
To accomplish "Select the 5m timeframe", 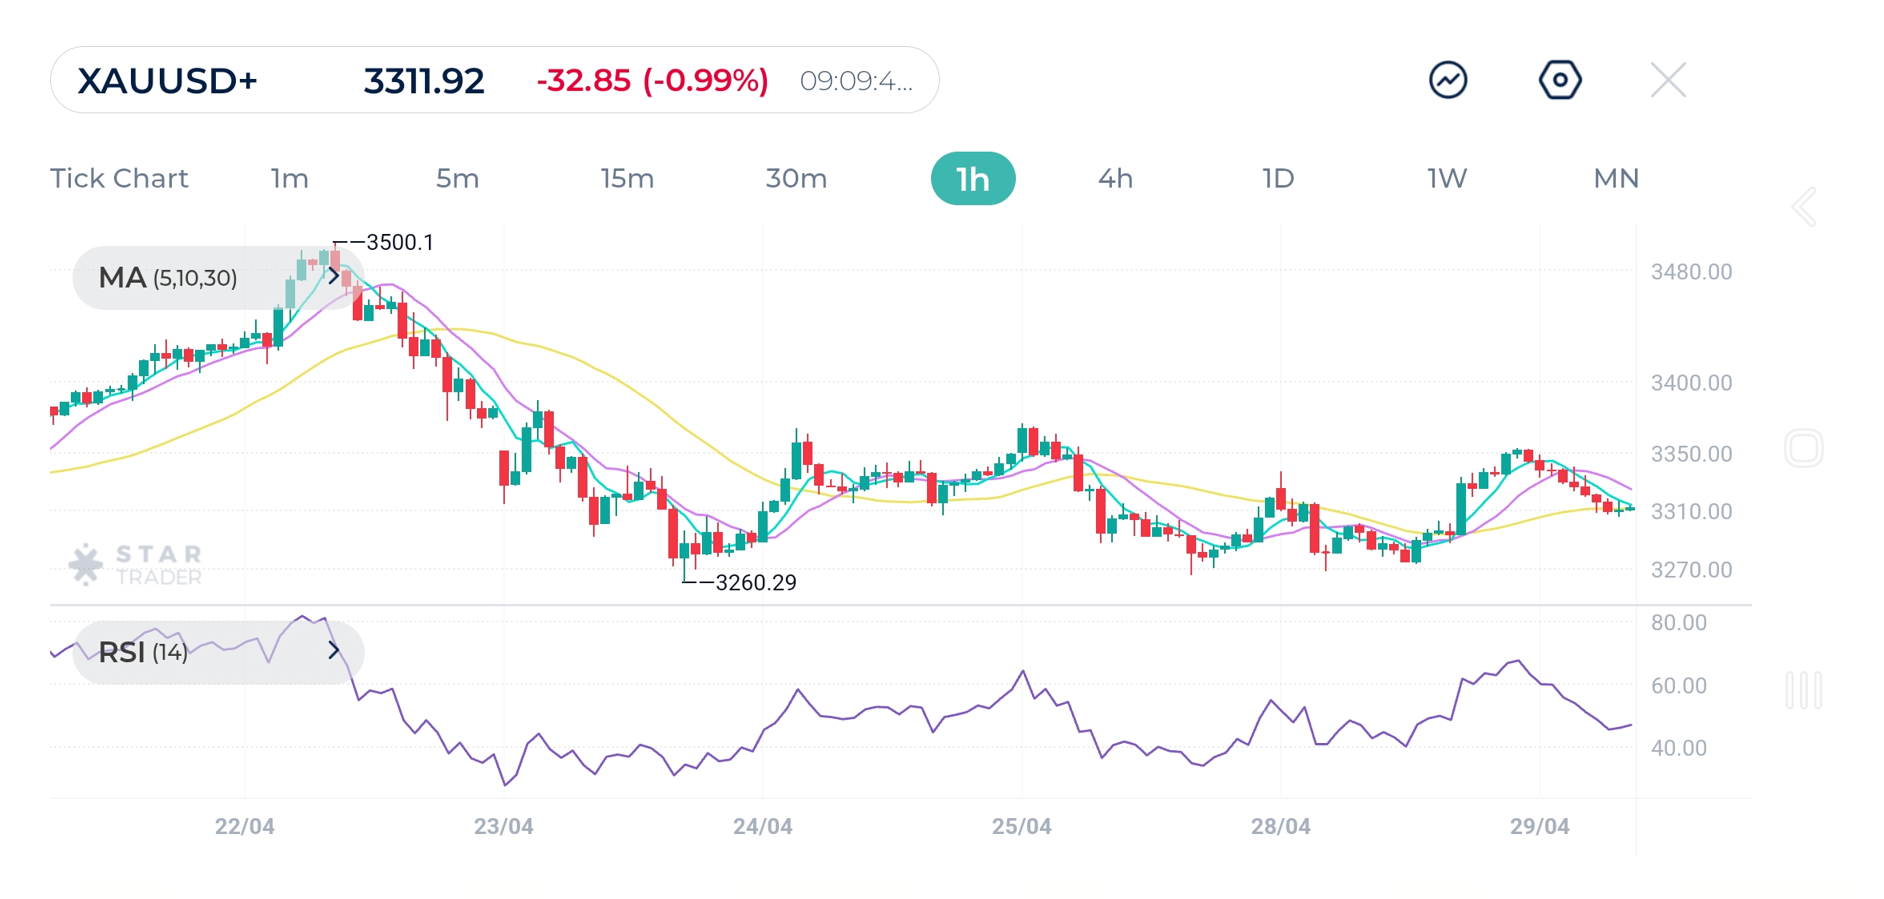I will [x=457, y=178].
